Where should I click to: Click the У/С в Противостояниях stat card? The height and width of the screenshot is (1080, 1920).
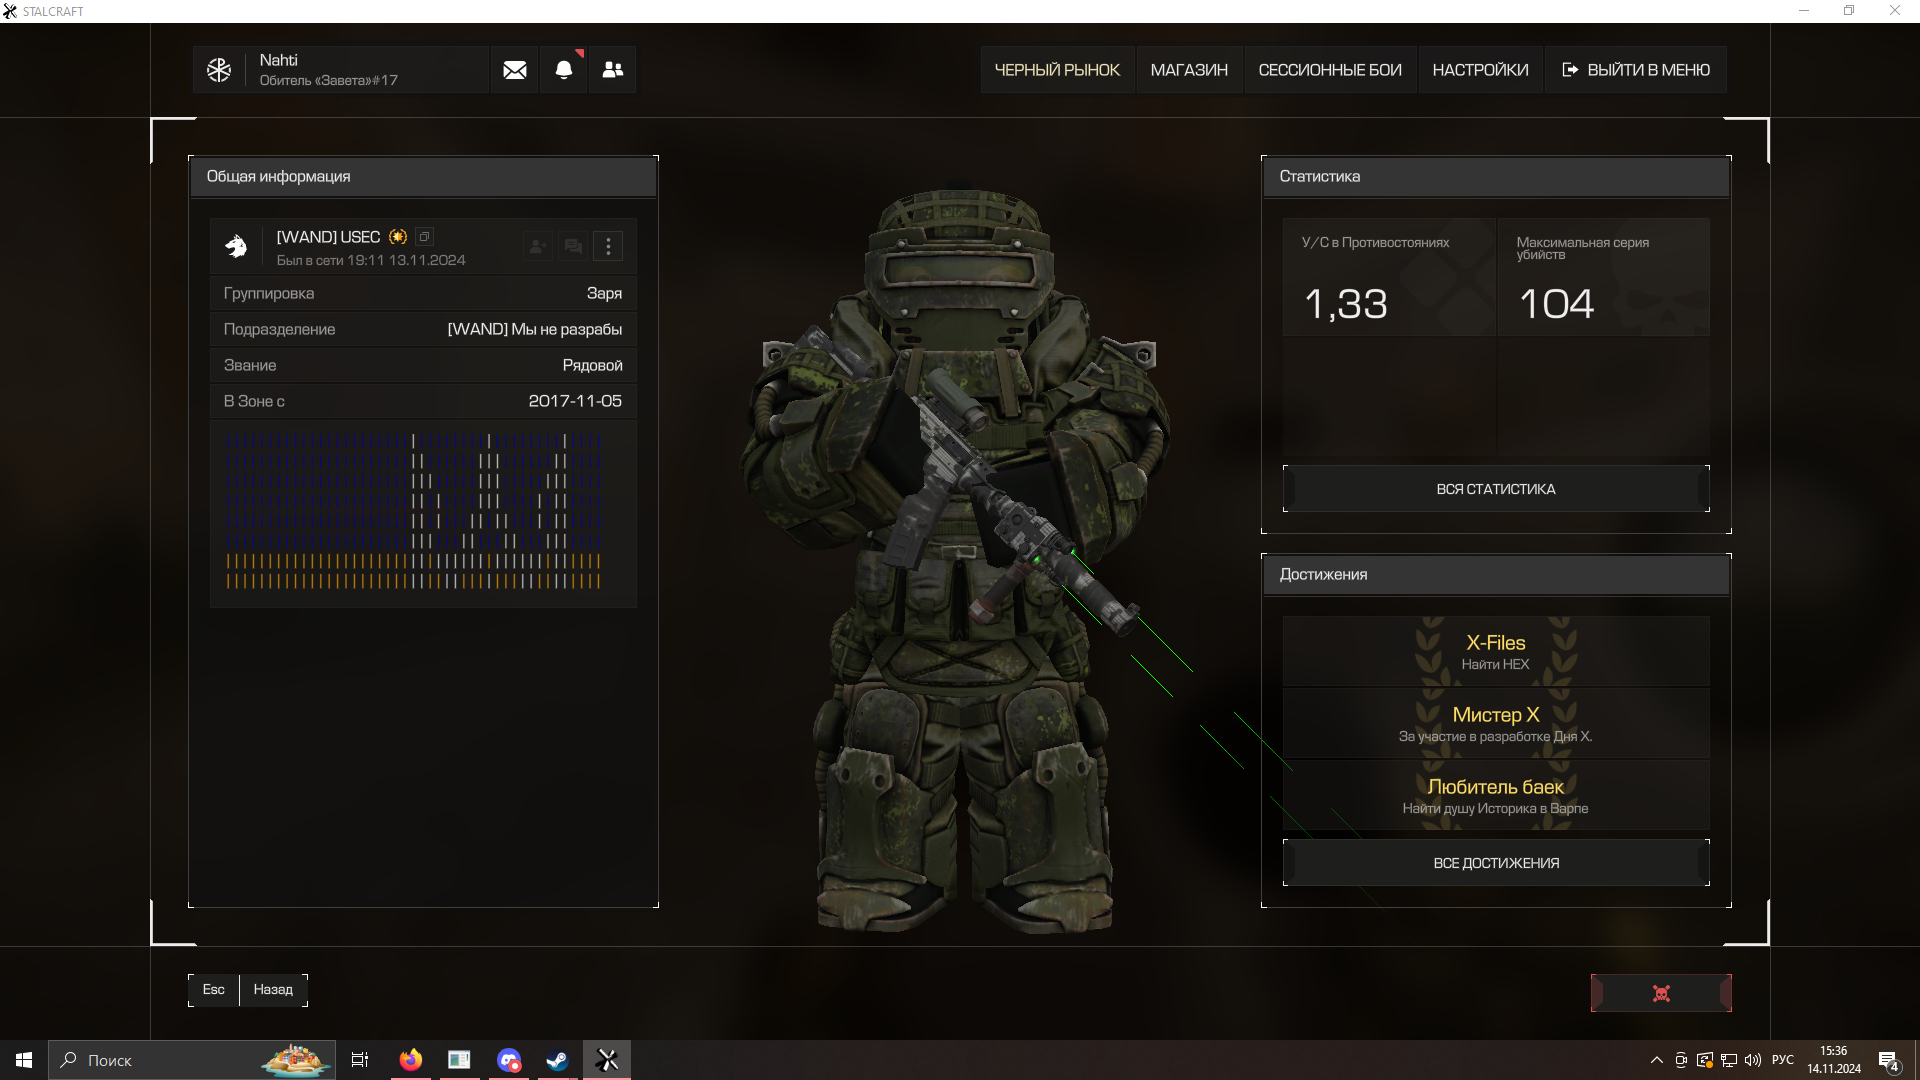click(x=1389, y=277)
